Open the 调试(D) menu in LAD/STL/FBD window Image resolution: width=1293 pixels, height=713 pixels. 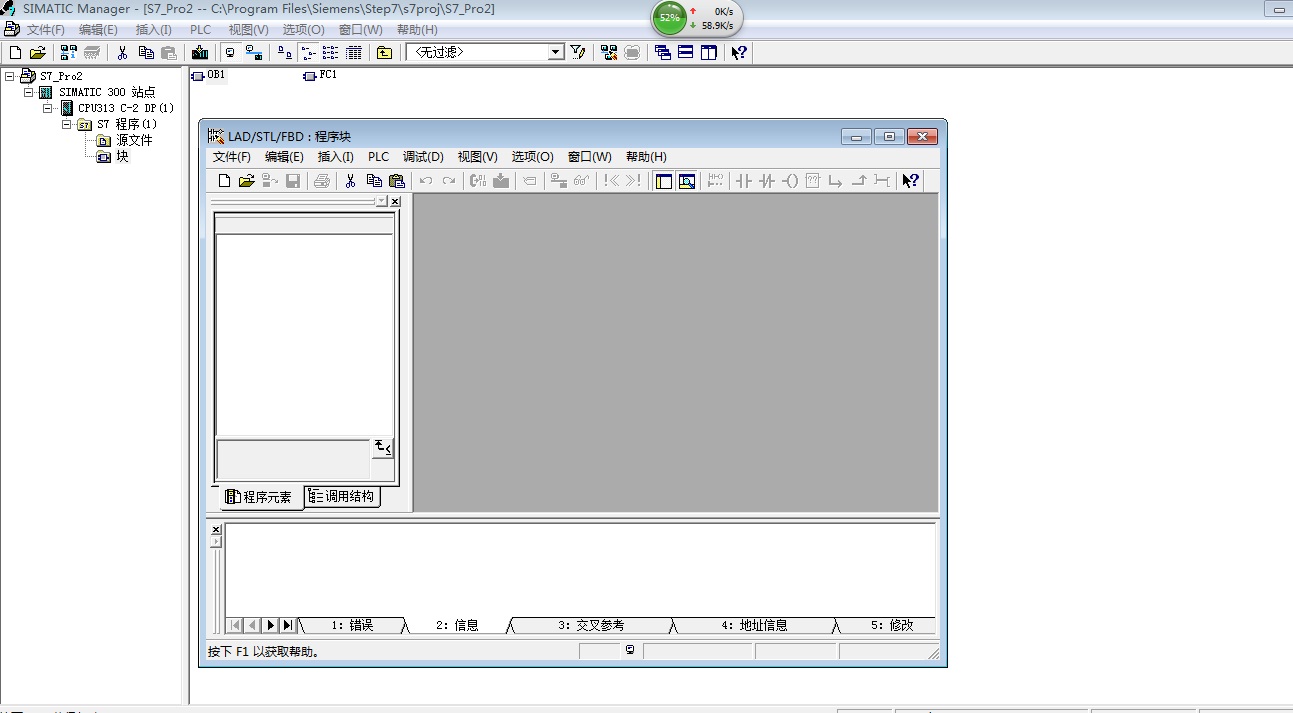[423, 157]
